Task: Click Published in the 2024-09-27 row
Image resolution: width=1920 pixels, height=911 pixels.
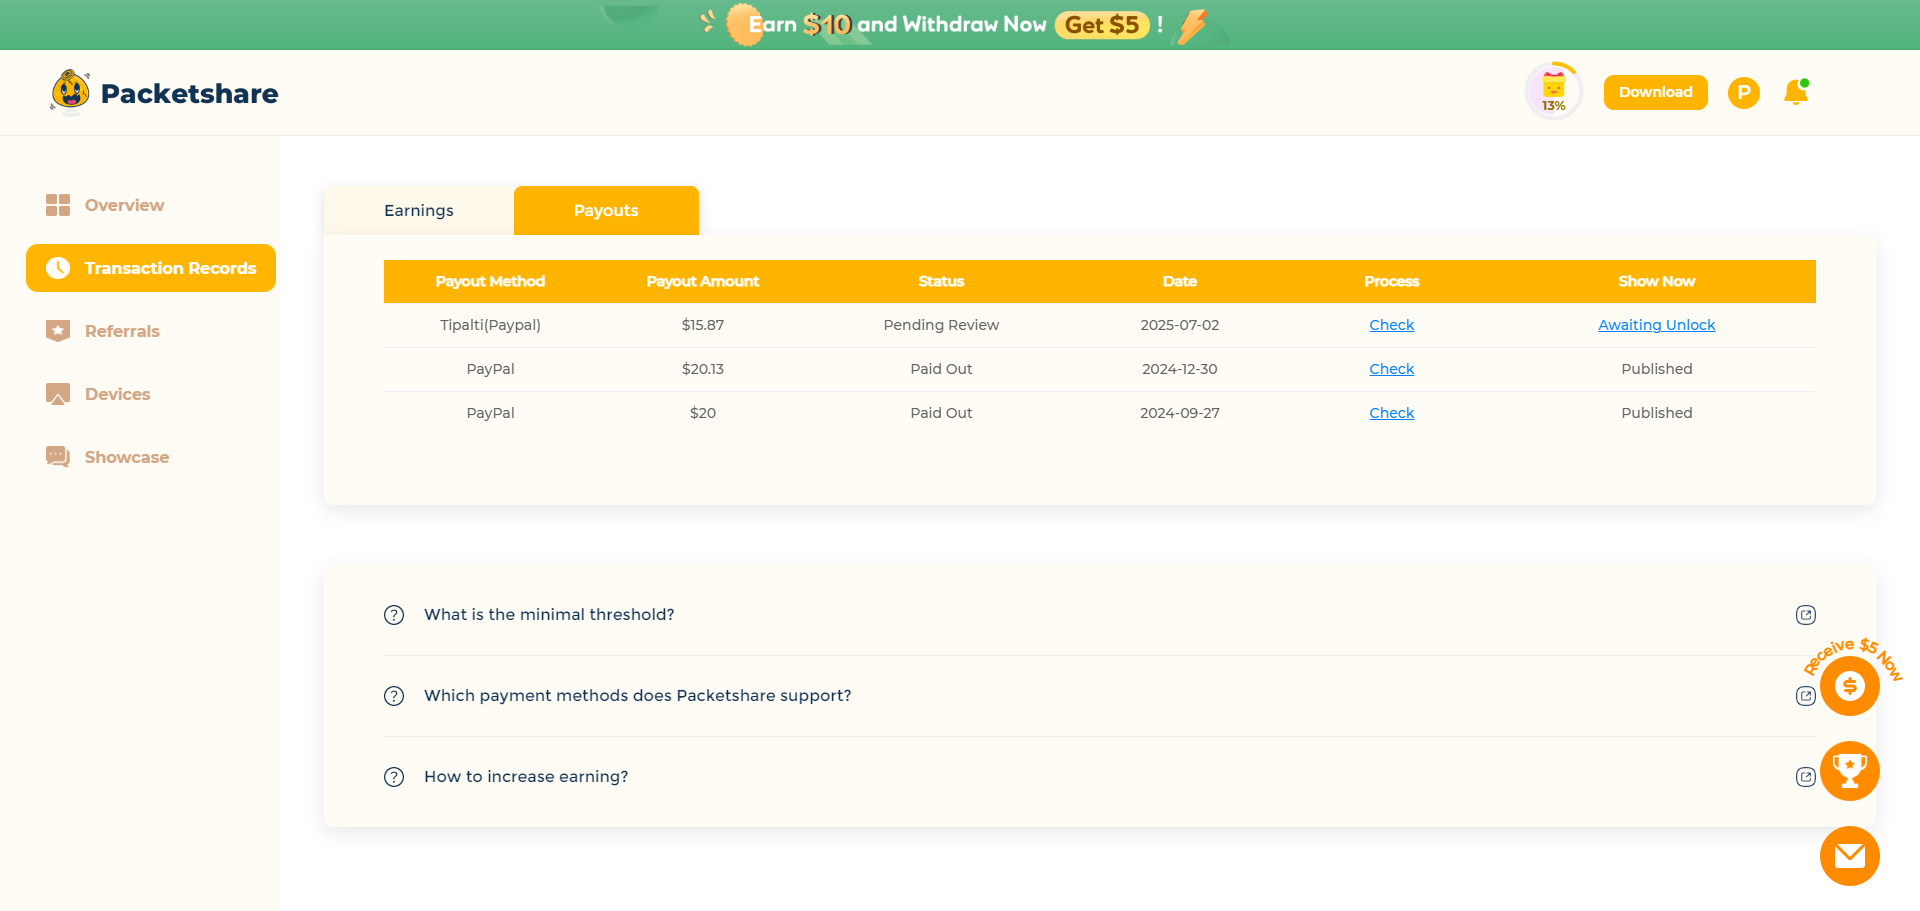Action: (1656, 413)
